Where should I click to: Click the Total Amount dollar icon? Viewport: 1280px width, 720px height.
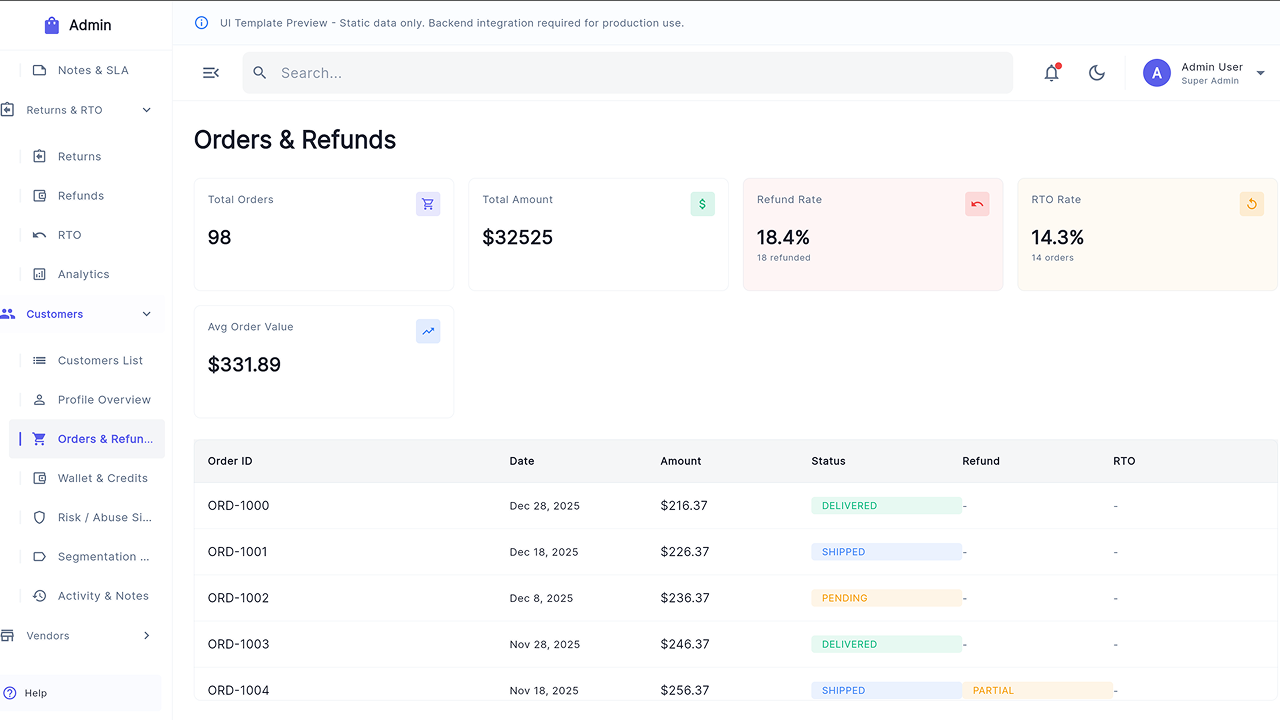point(702,204)
